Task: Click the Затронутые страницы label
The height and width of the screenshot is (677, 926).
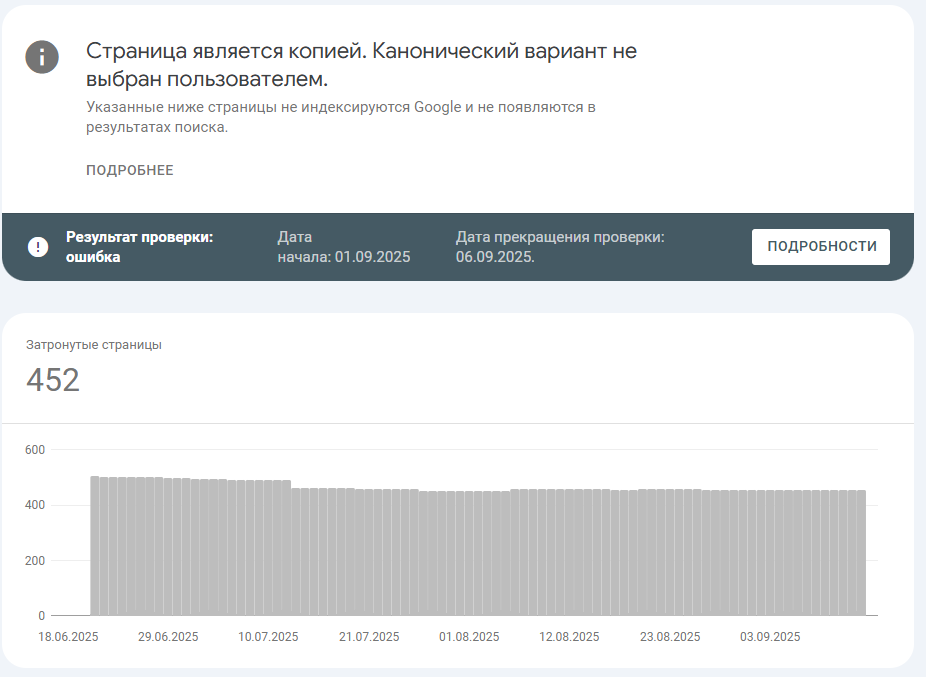Action: [x=94, y=344]
